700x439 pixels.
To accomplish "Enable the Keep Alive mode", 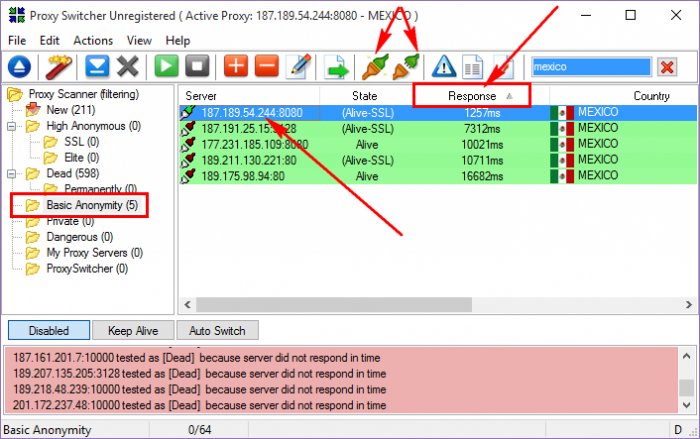I will [133, 330].
